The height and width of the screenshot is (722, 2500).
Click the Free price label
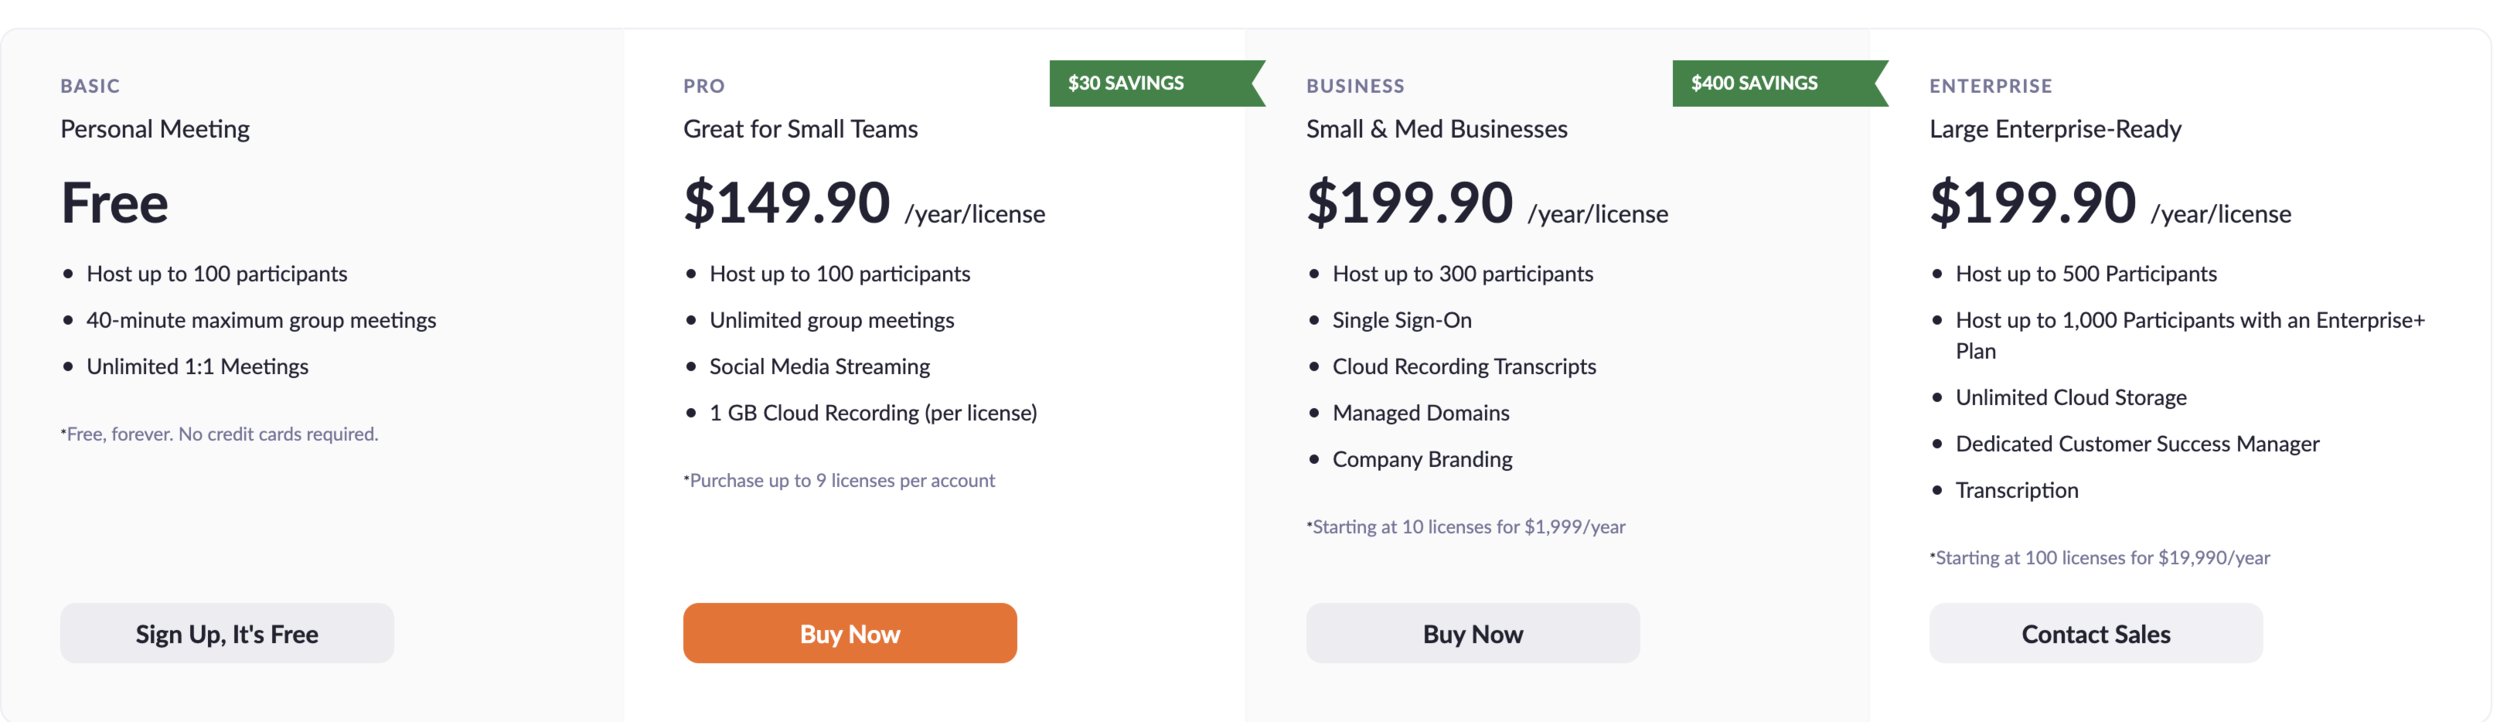click(114, 202)
